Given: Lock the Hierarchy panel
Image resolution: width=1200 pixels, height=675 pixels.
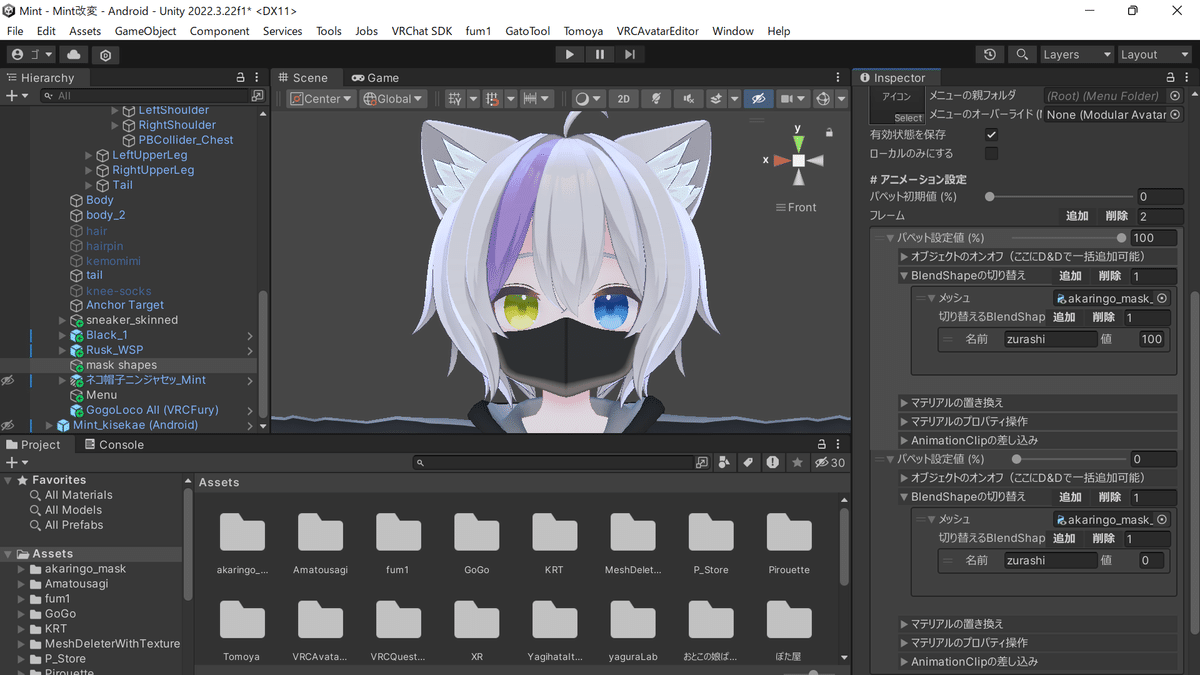Looking at the screenshot, I should (240, 77).
